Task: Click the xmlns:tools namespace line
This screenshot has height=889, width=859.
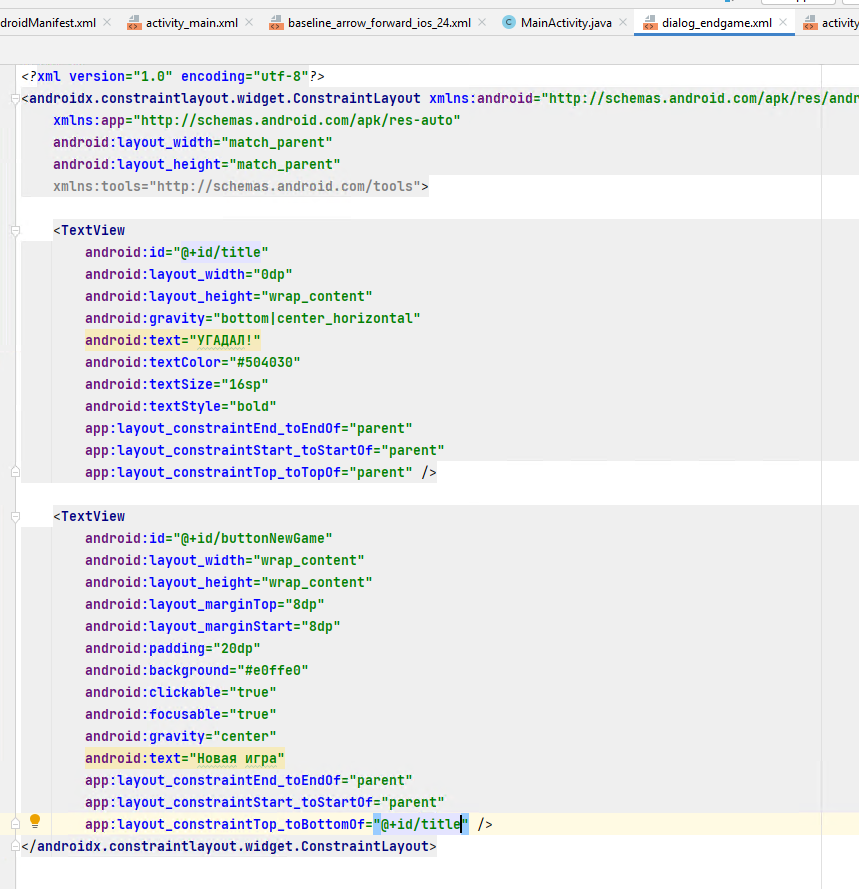Action: pos(240,187)
